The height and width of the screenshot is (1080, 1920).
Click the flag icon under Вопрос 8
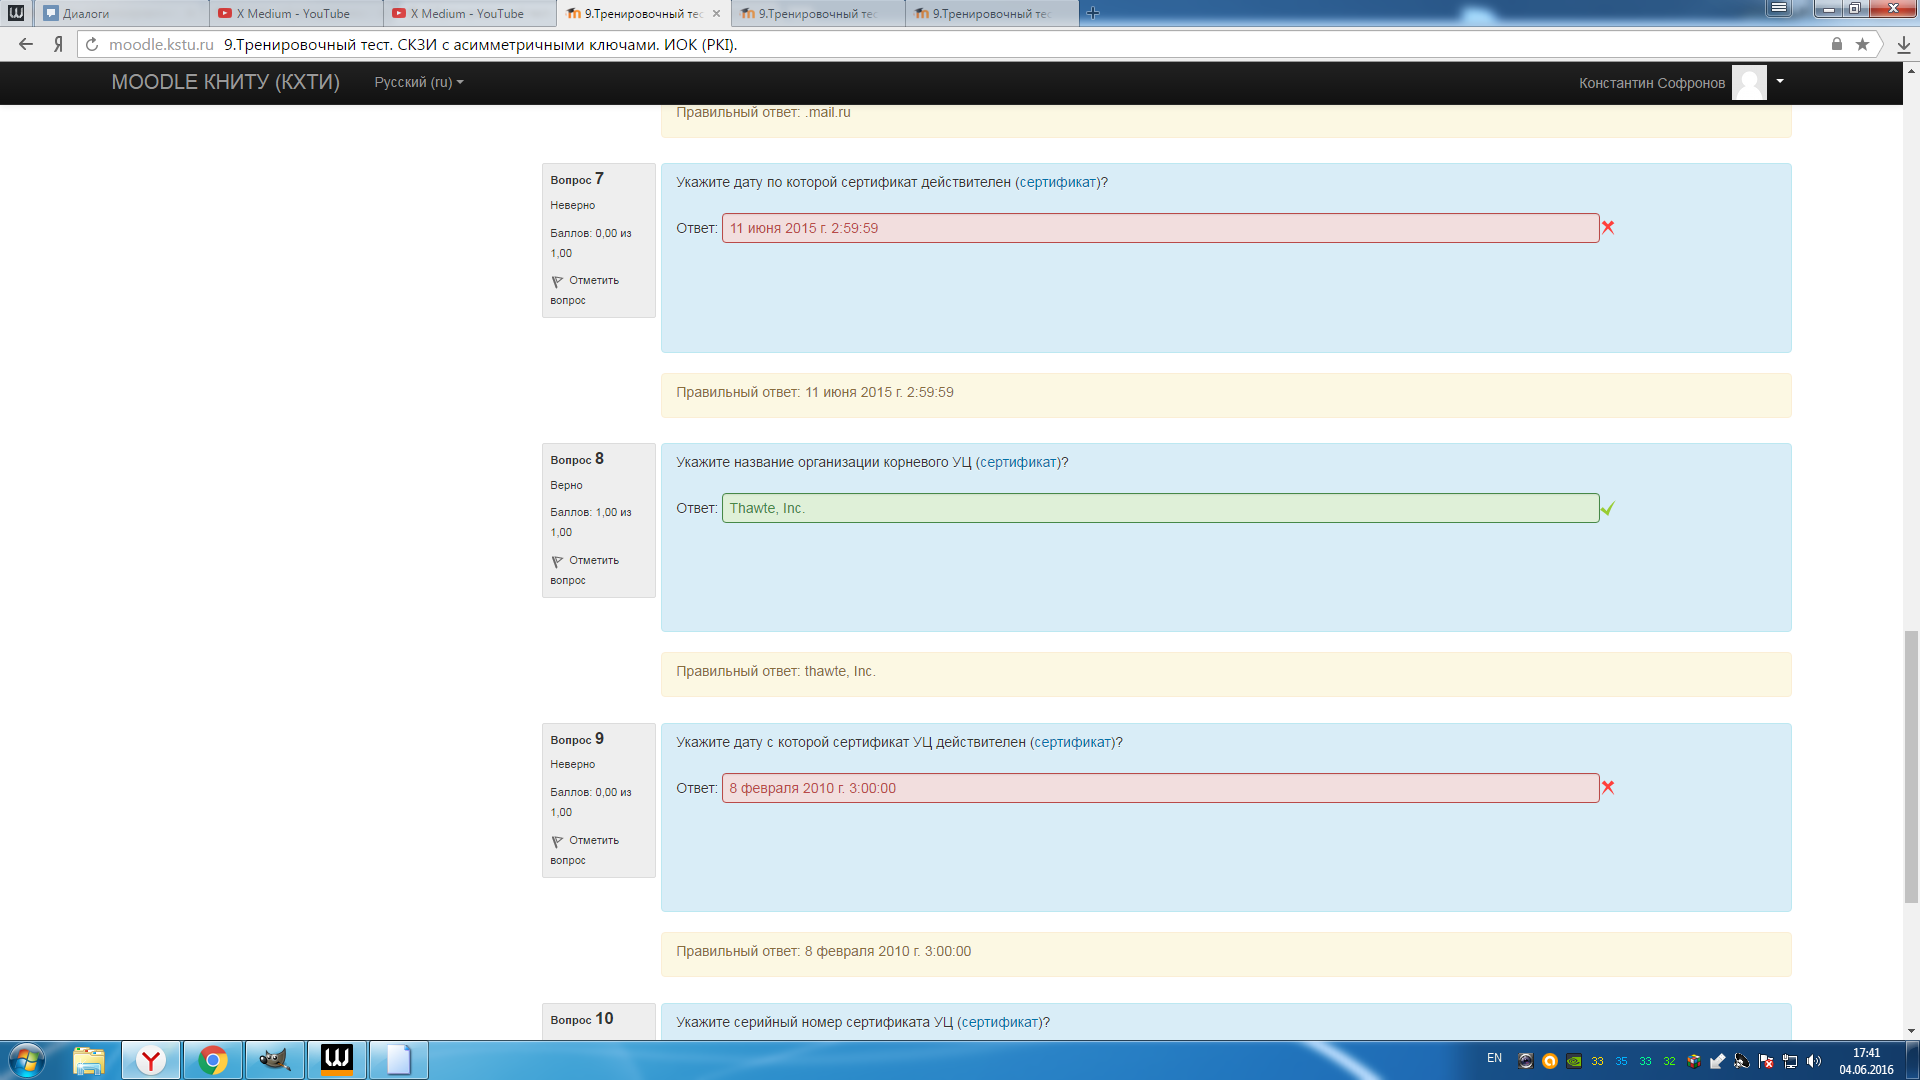tap(557, 561)
